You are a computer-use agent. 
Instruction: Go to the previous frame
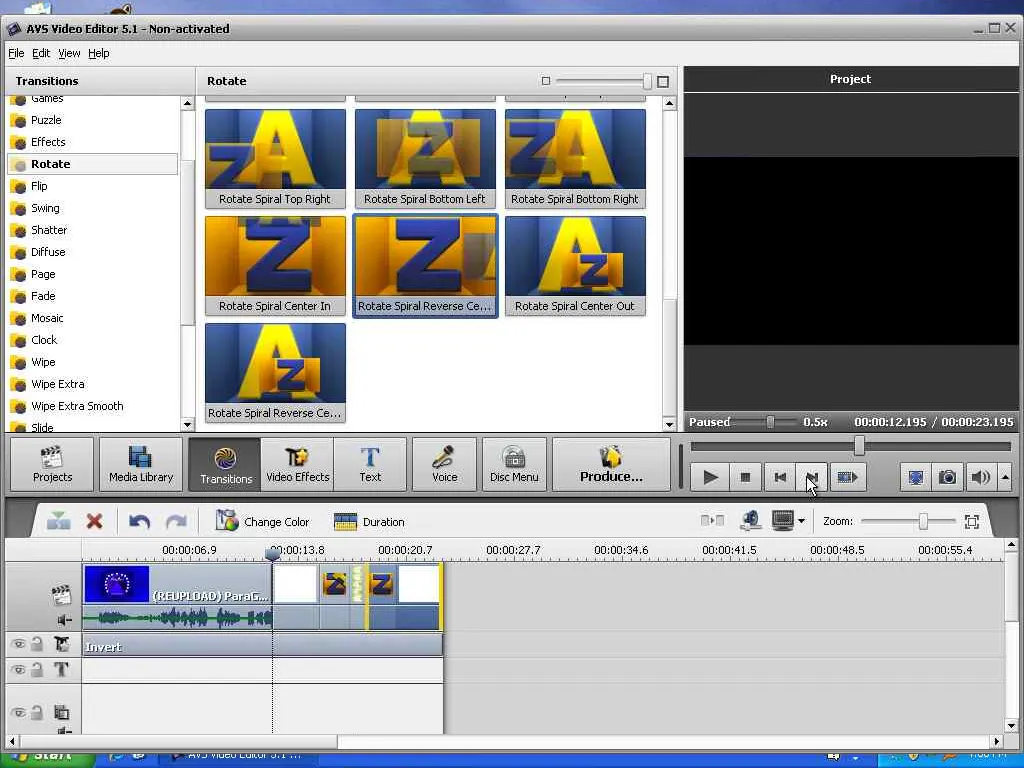coord(780,477)
